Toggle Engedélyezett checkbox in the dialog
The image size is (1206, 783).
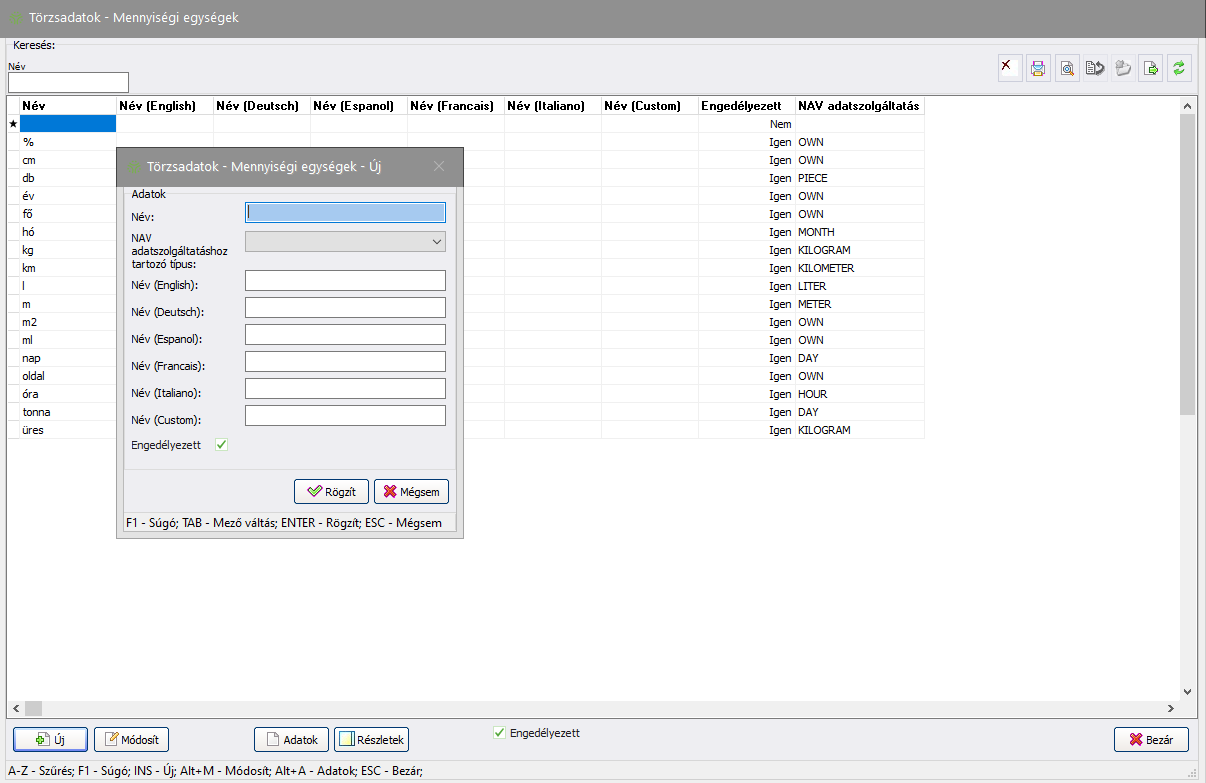[x=222, y=445]
